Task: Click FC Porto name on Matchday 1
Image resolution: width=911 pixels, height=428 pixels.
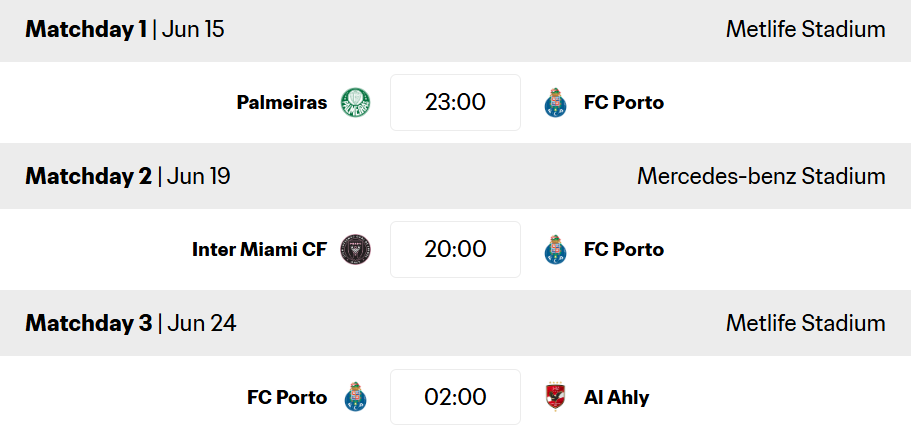Action: click(x=623, y=102)
